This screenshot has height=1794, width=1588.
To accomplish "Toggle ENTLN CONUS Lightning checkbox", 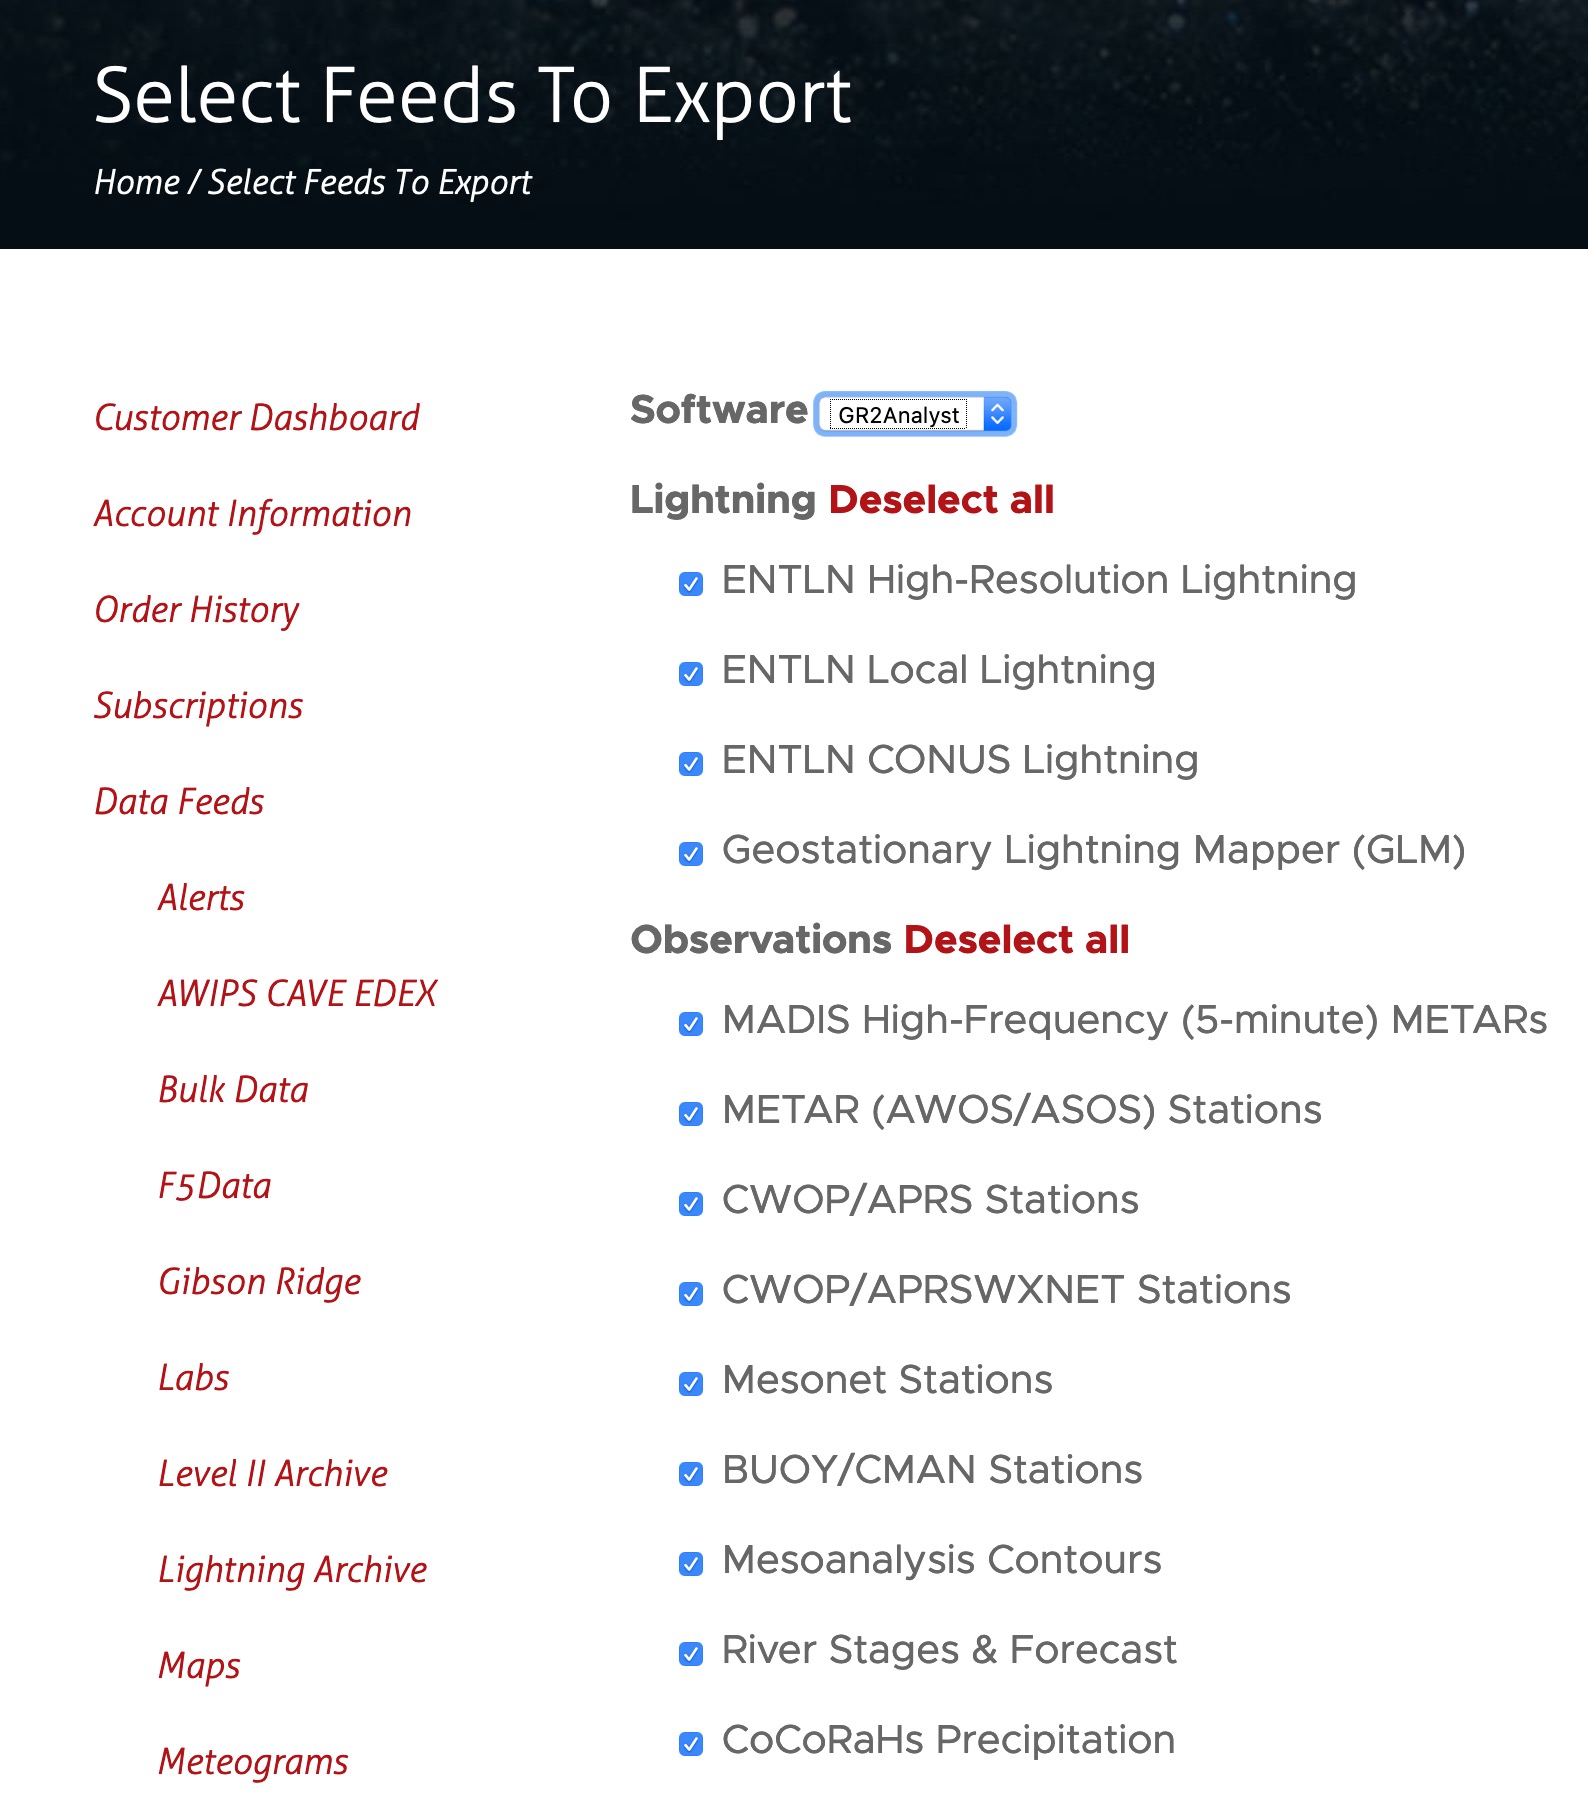I will click(x=691, y=764).
